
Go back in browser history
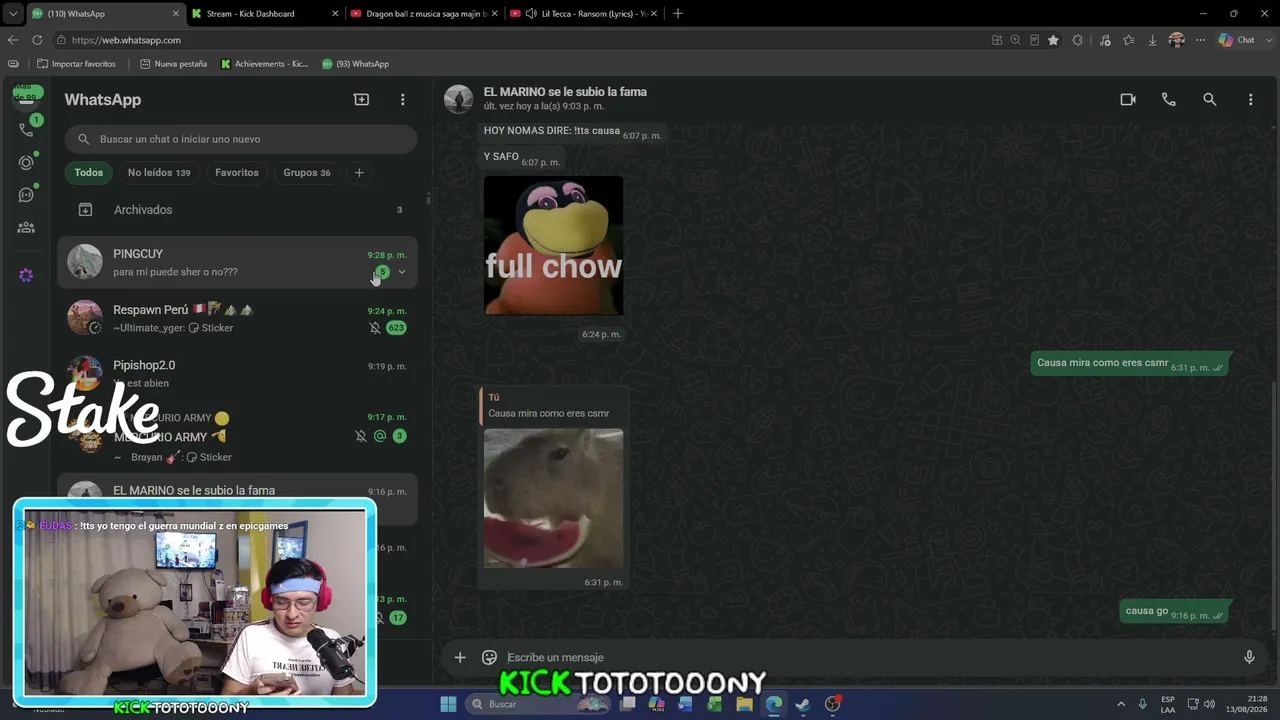coord(13,40)
